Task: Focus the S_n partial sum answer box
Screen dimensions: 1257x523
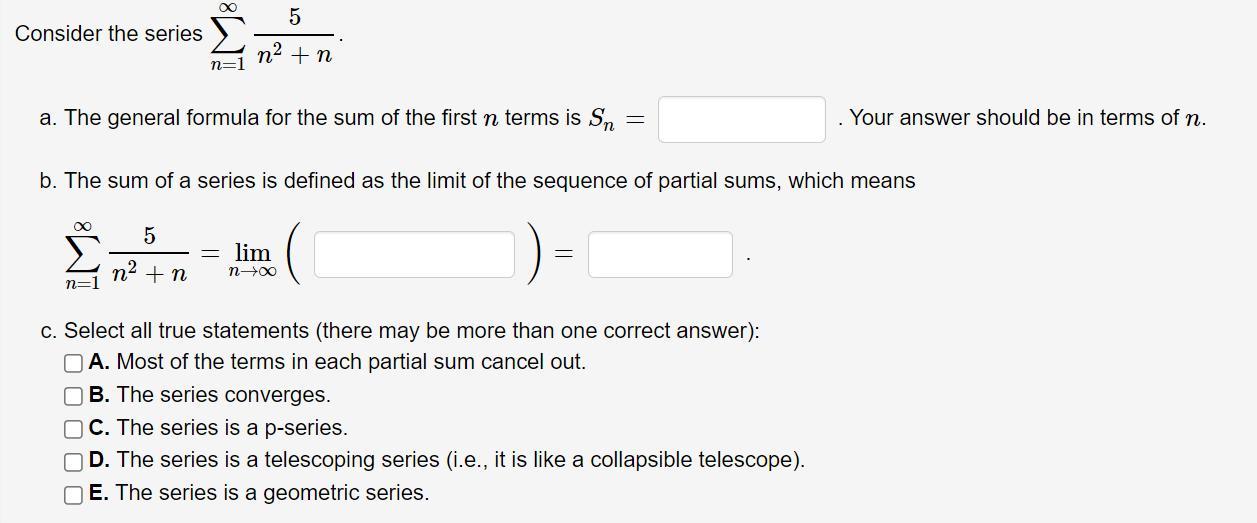Action: tap(741, 120)
